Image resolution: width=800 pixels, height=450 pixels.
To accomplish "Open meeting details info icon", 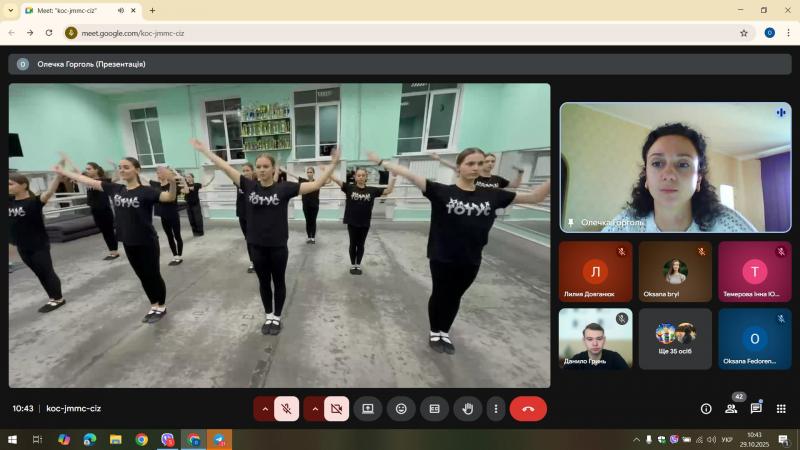I will point(706,409).
